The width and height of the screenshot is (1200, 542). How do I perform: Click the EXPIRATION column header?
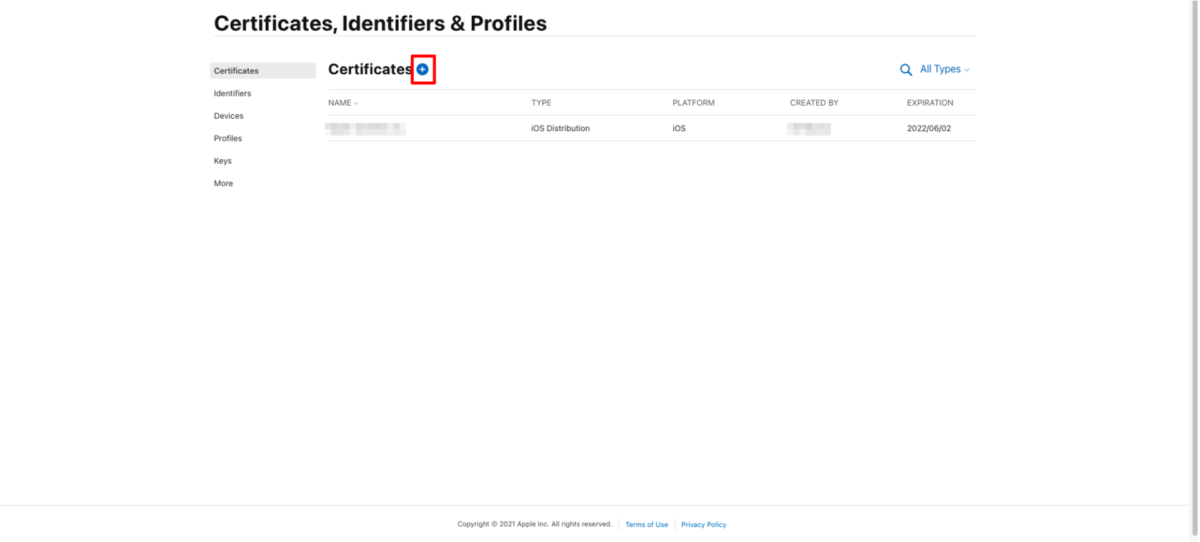pos(930,103)
